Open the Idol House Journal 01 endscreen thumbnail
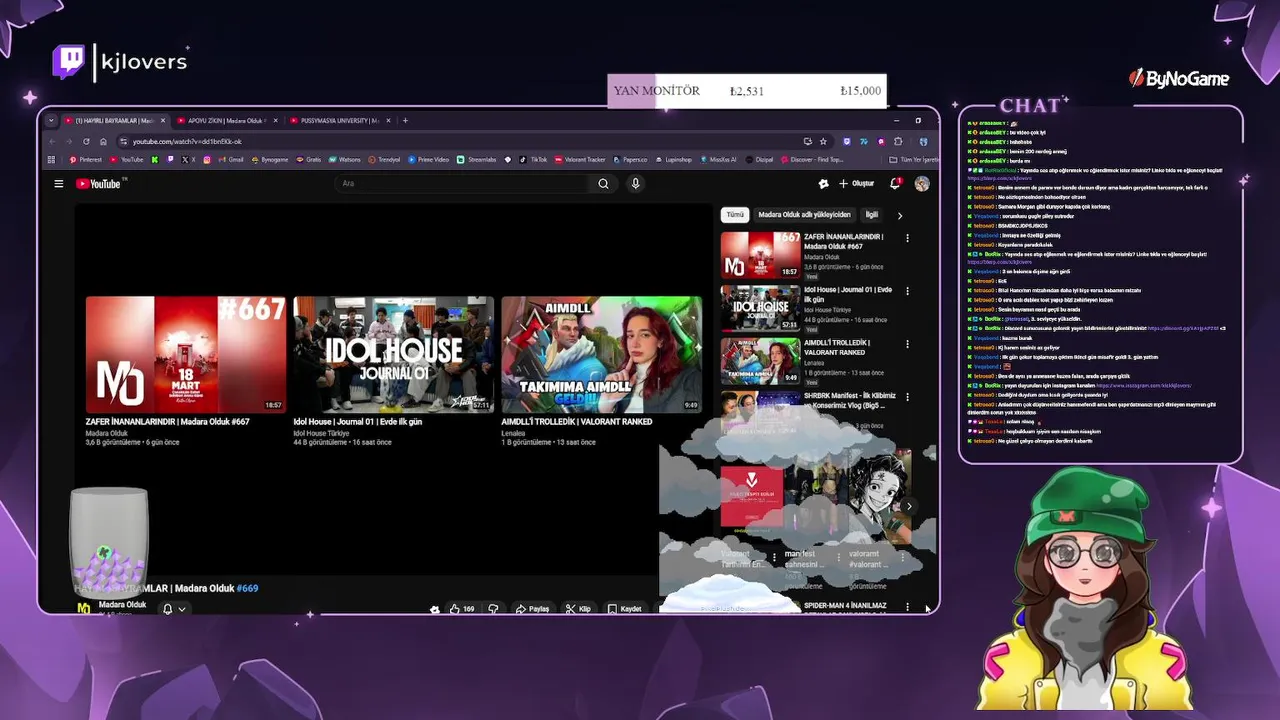 (394, 354)
